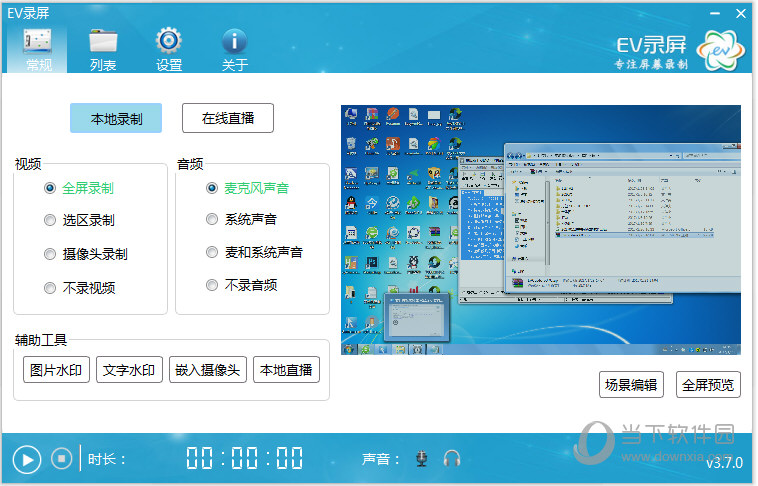This screenshot has height=486, width=758.
Task: Open 全屏预览 full screen preview
Action: point(708,385)
